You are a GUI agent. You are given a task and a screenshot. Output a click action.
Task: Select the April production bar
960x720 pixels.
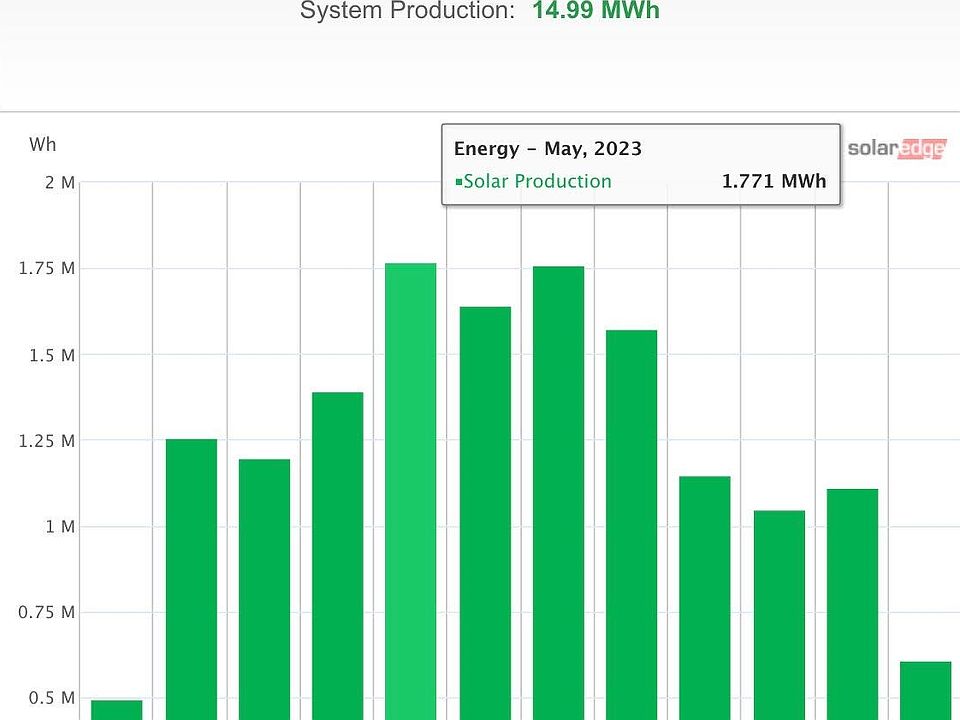point(337,555)
